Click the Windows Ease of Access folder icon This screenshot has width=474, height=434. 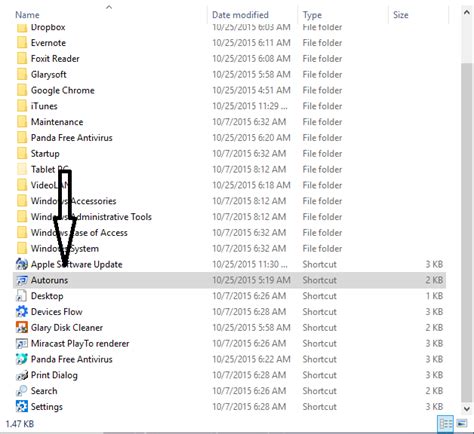[x=22, y=233]
